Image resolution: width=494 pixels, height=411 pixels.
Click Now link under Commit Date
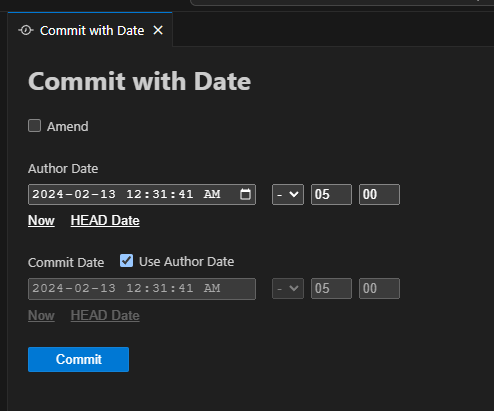(x=41, y=315)
